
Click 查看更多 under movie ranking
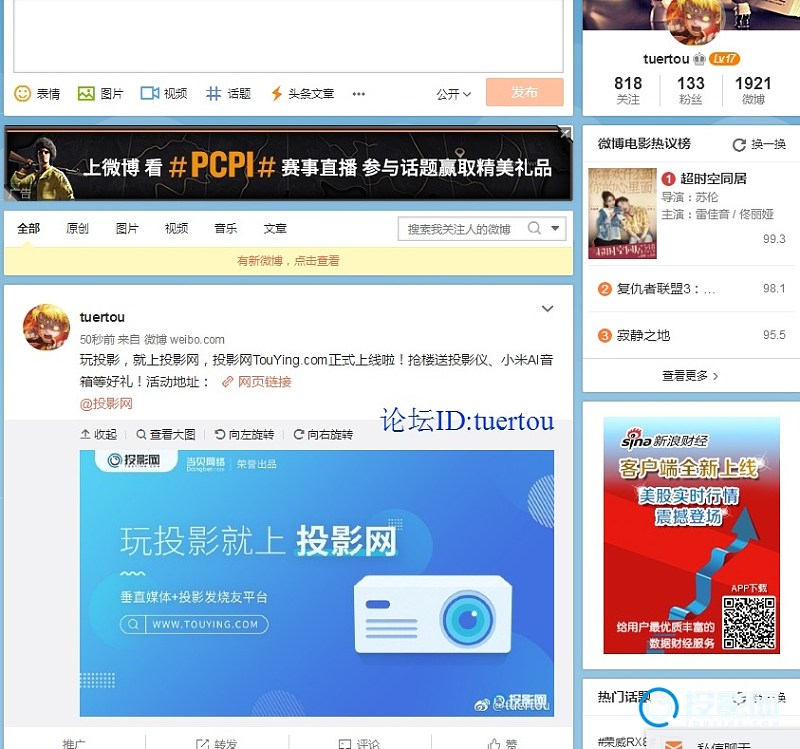point(690,376)
